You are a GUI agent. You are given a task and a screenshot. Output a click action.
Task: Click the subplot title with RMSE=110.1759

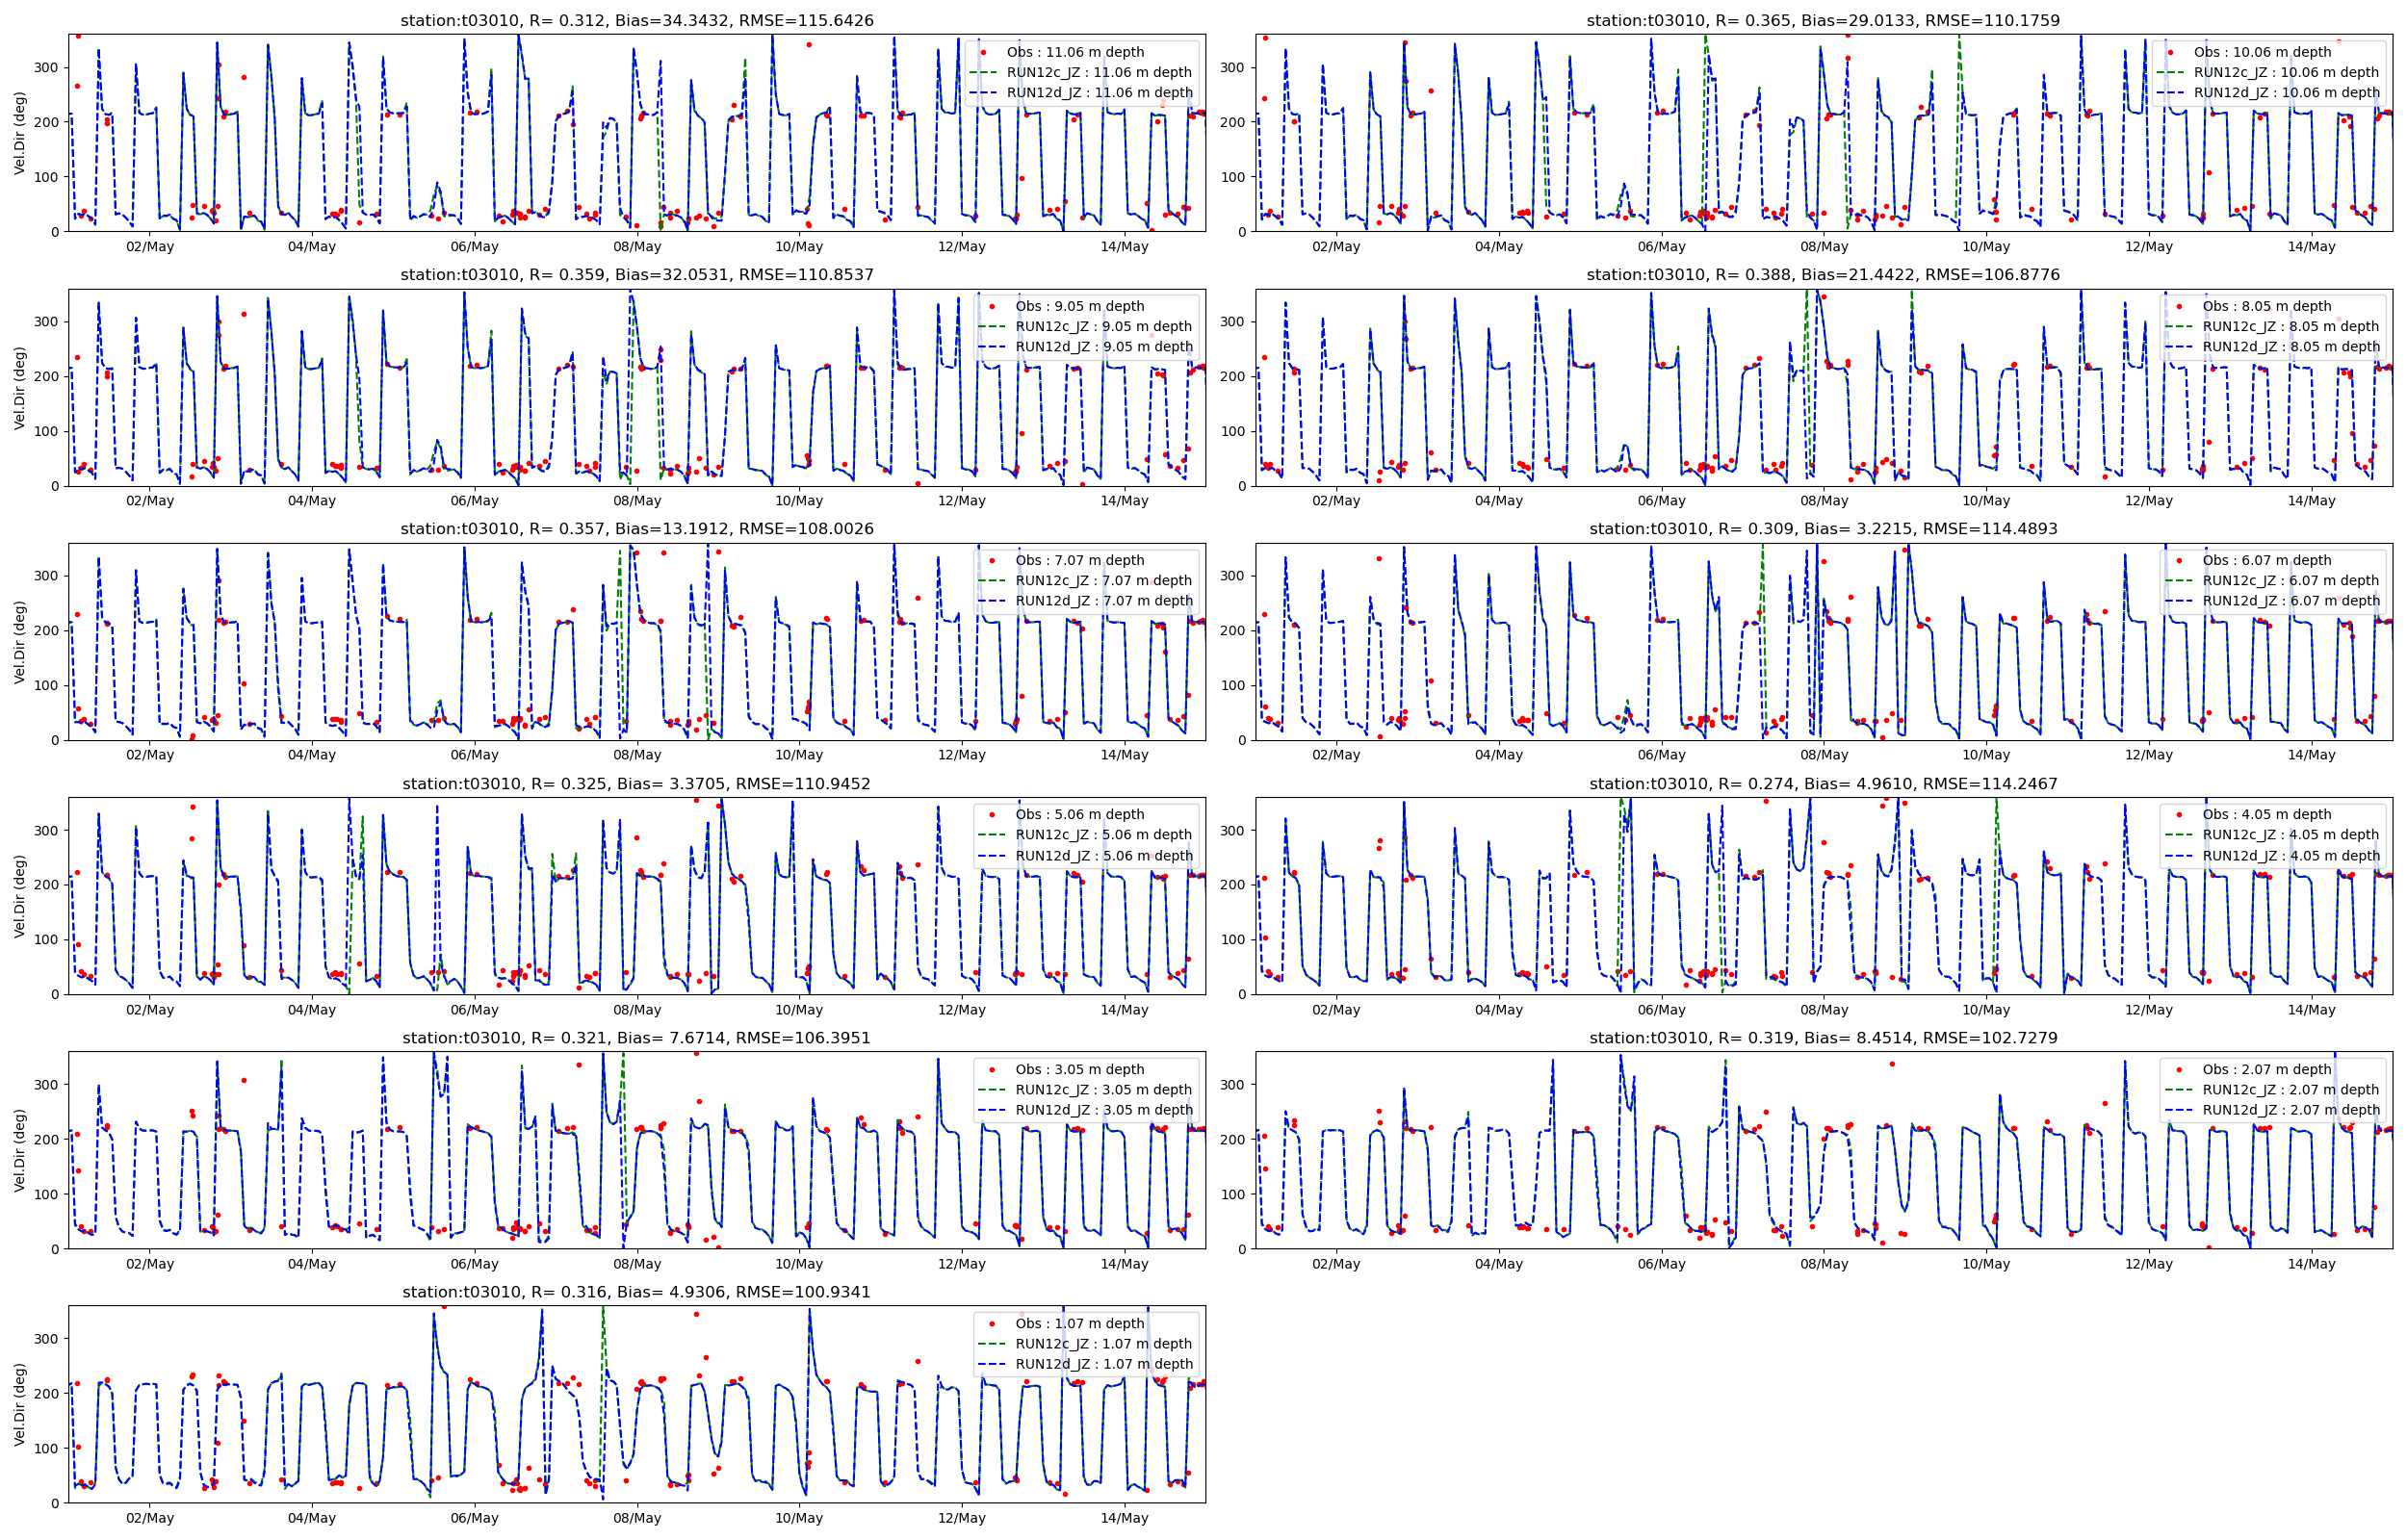tap(1823, 20)
